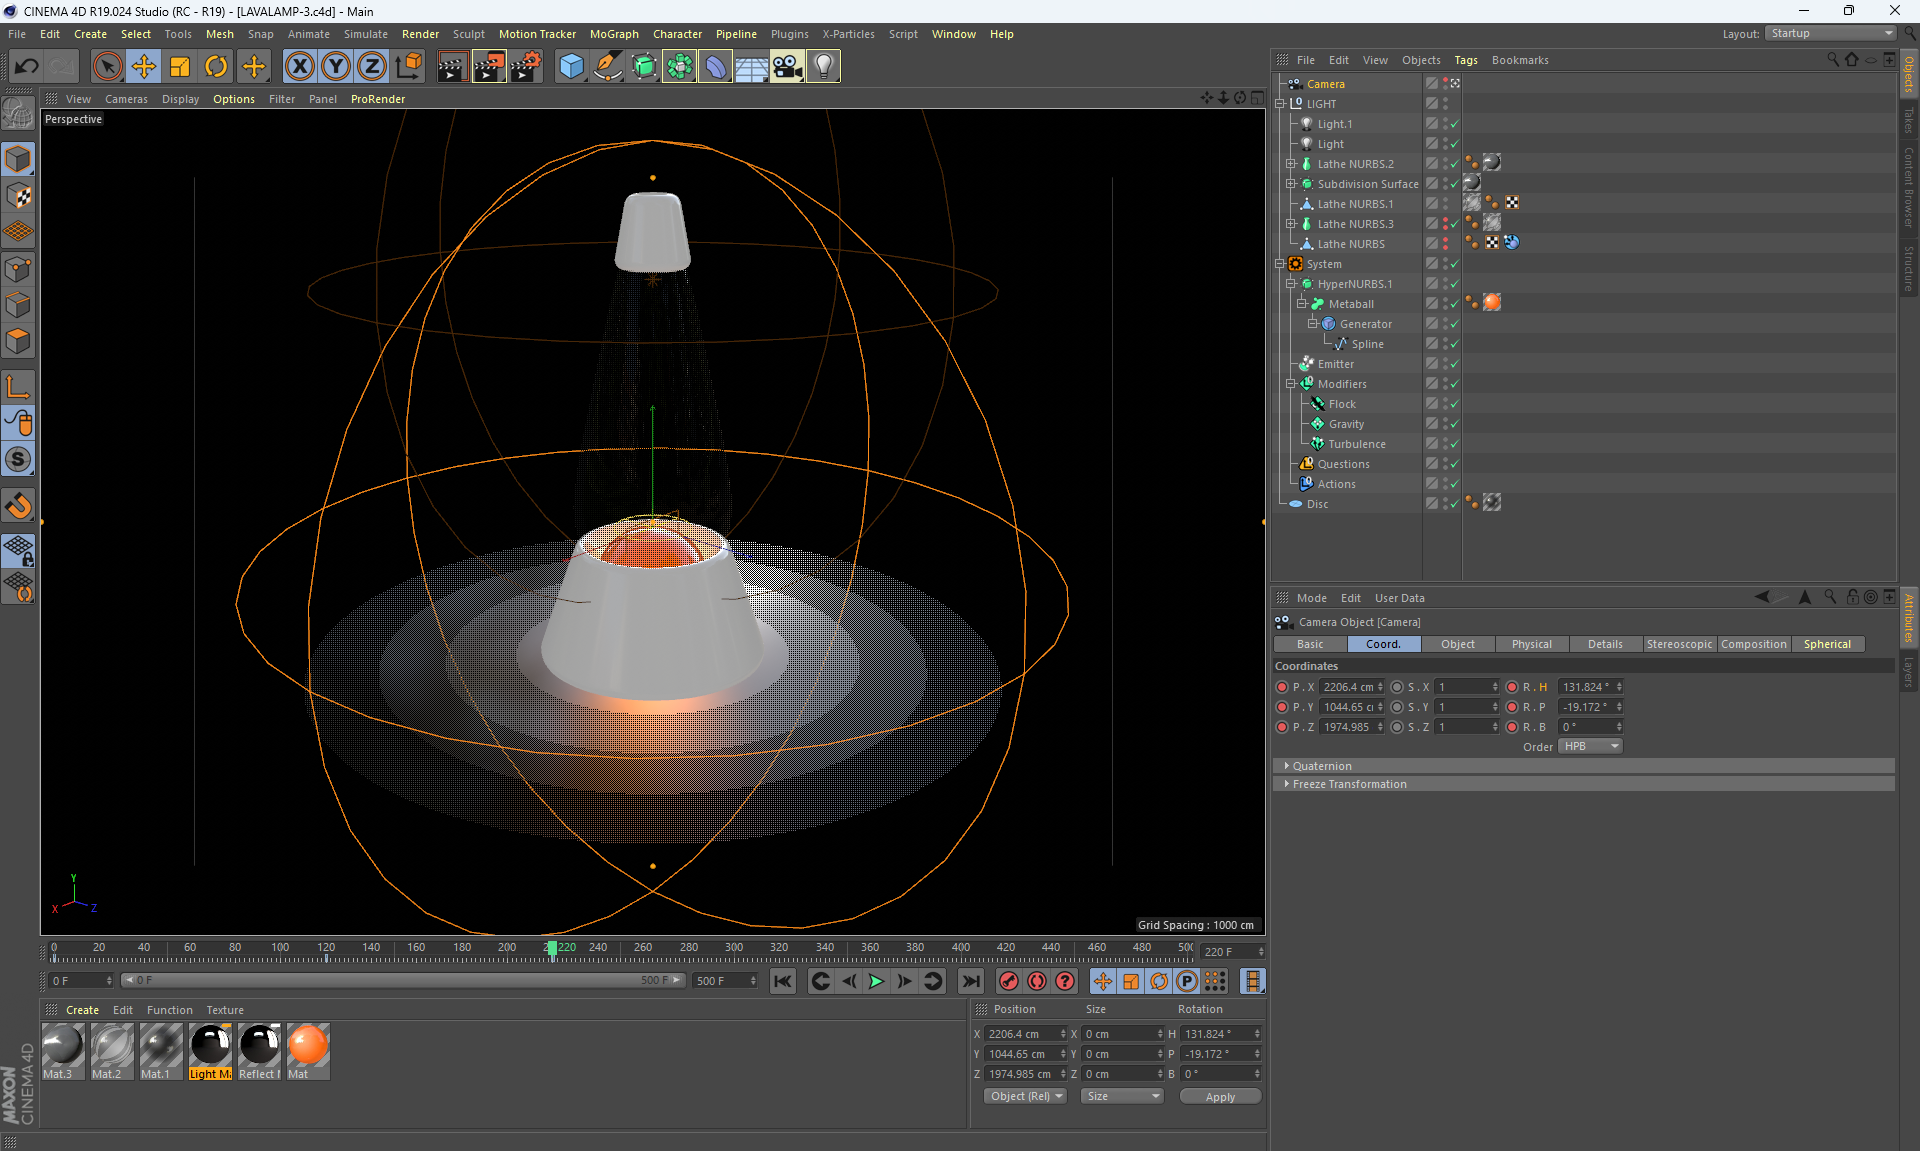The width and height of the screenshot is (1920, 1151).
Task: Click the Render Settings clapperboard icon
Action: pos(526,67)
